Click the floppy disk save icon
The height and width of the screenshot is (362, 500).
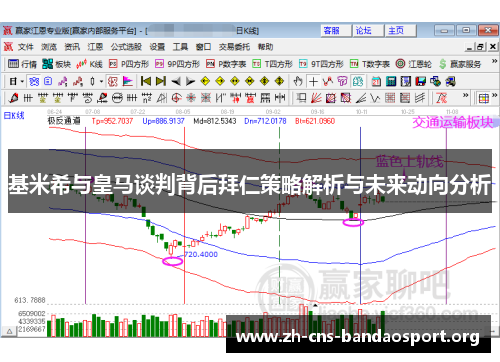click(x=421, y=81)
